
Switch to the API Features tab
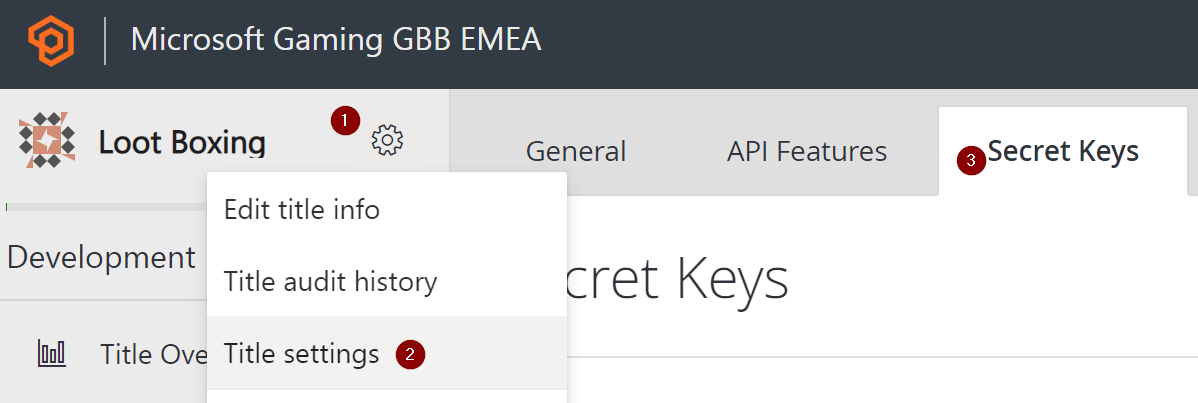pos(807,151)
